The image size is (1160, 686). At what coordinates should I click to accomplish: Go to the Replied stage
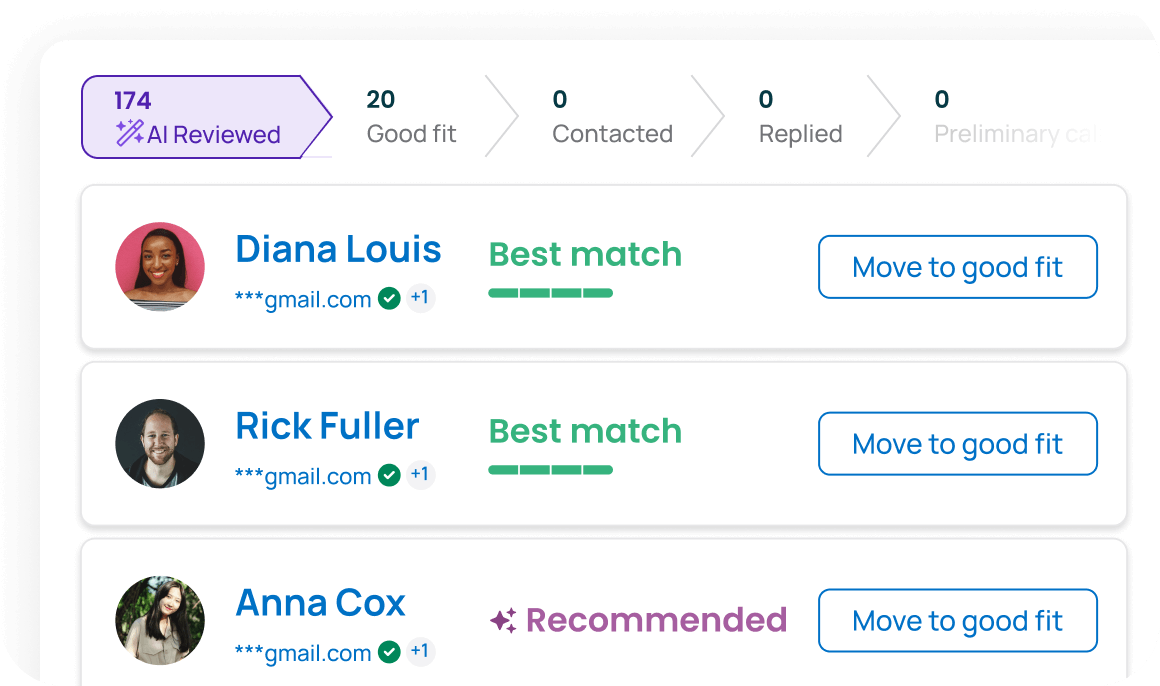[800, 117]
